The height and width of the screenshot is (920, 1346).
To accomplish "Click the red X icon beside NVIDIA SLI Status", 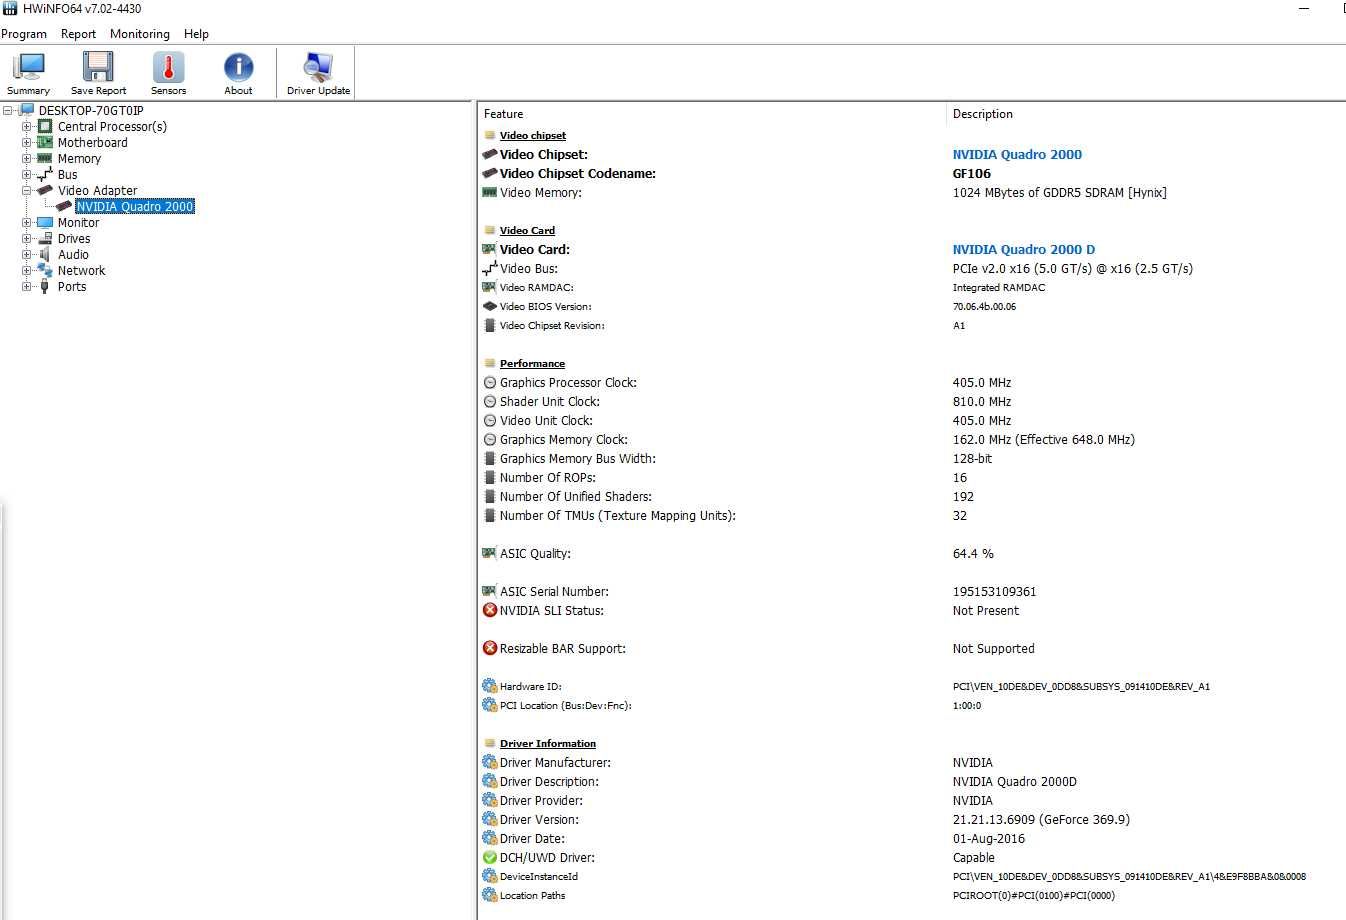I will coord(490,611).
